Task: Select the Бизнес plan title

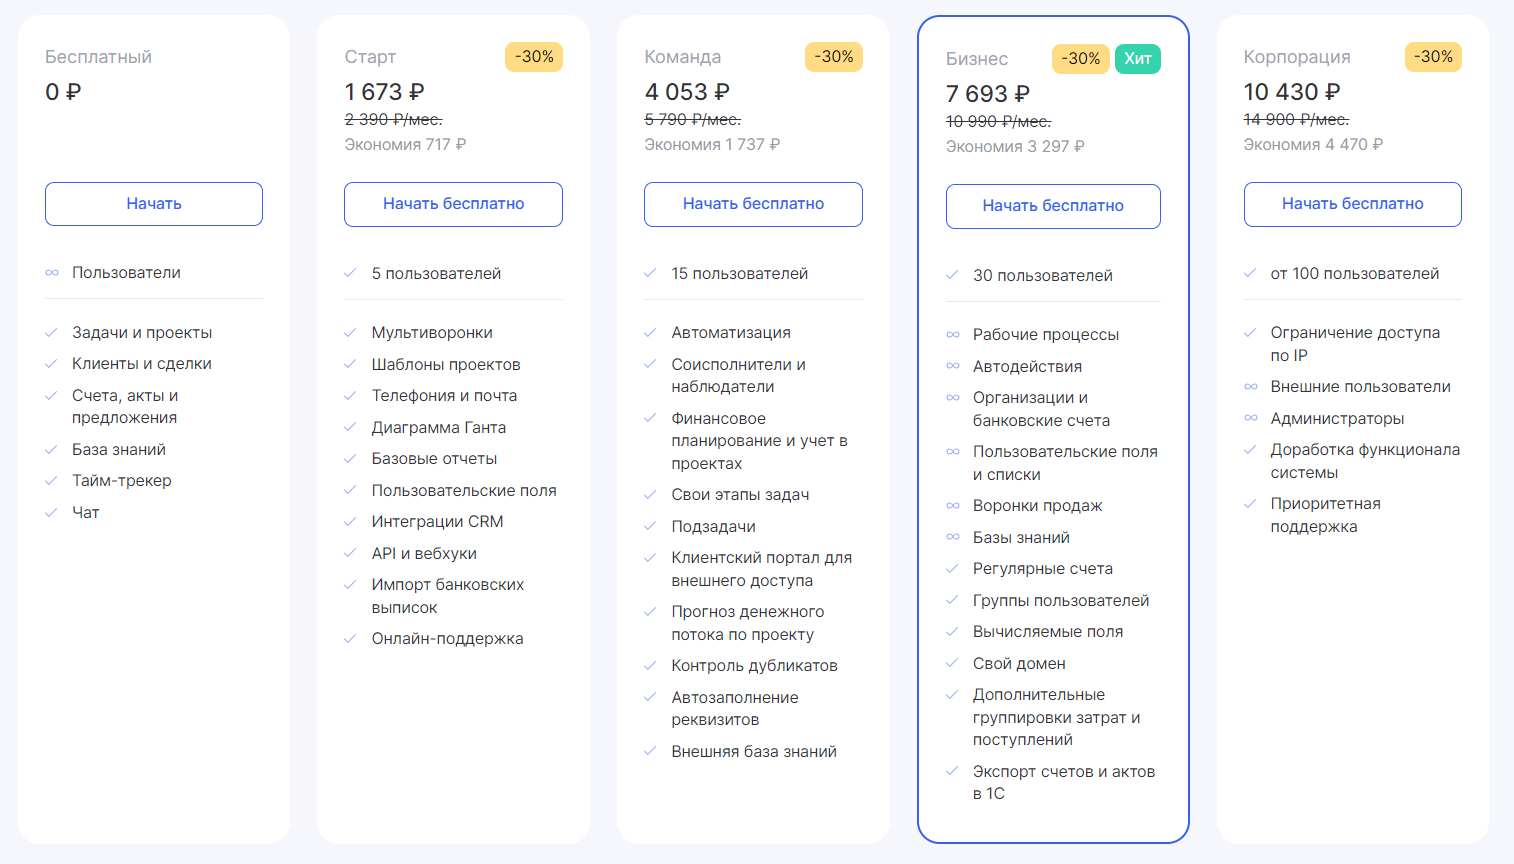Action: click(x=977, y=59)
